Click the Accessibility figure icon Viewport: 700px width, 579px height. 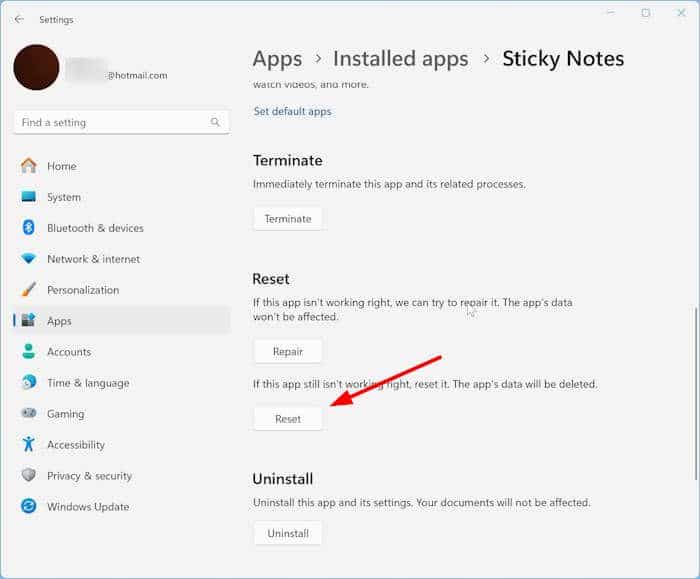29,444
